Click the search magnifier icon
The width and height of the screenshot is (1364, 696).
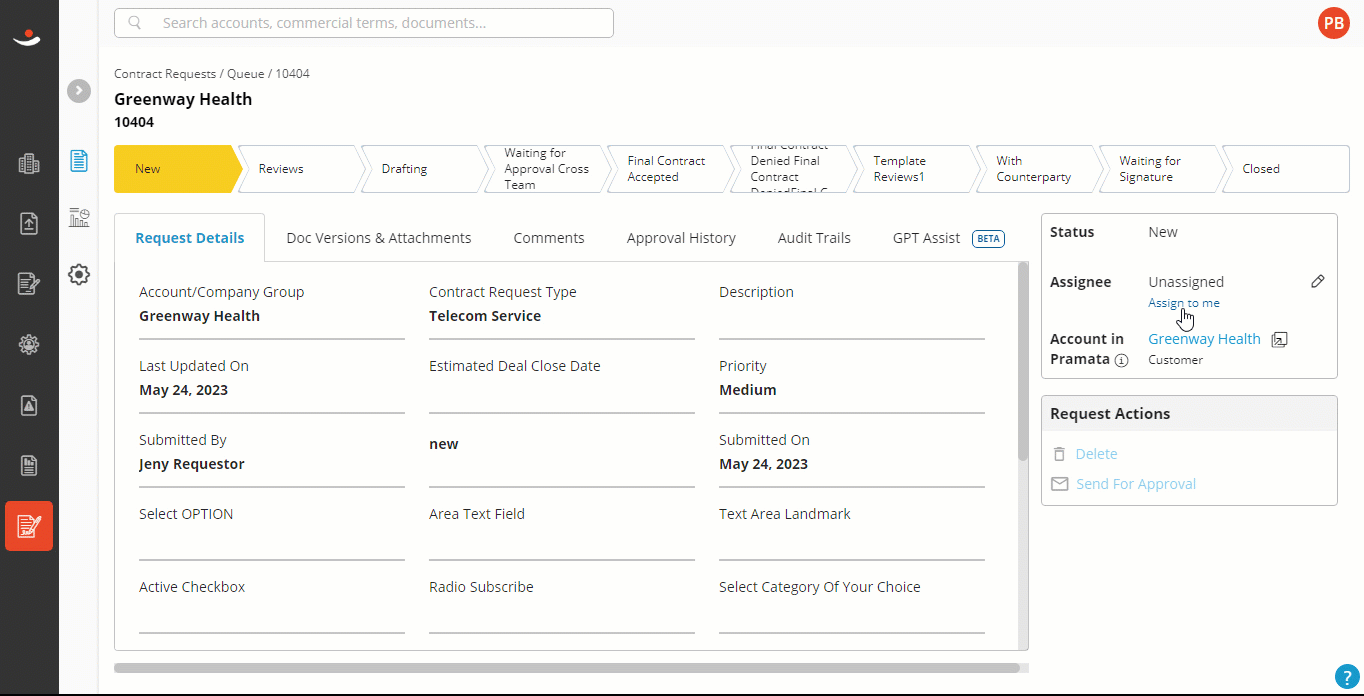(x=135, y=23)
